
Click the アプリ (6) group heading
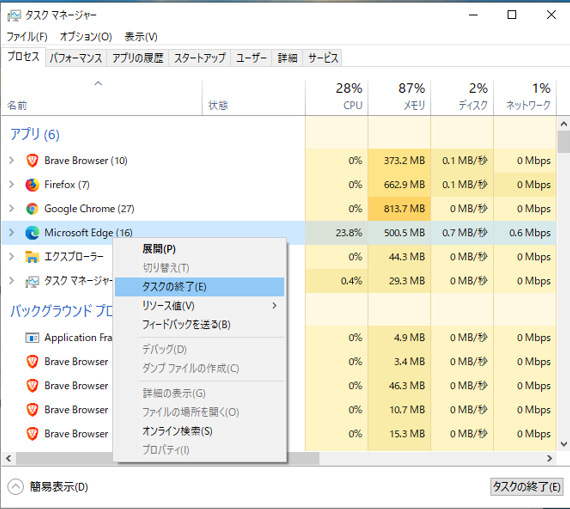(x=35, y=135)
